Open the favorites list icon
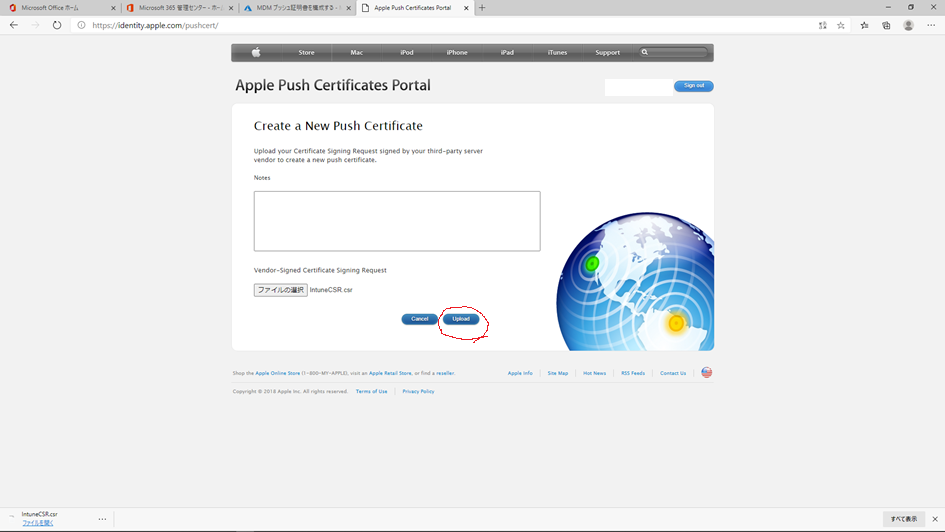 [x=864, y=25]
